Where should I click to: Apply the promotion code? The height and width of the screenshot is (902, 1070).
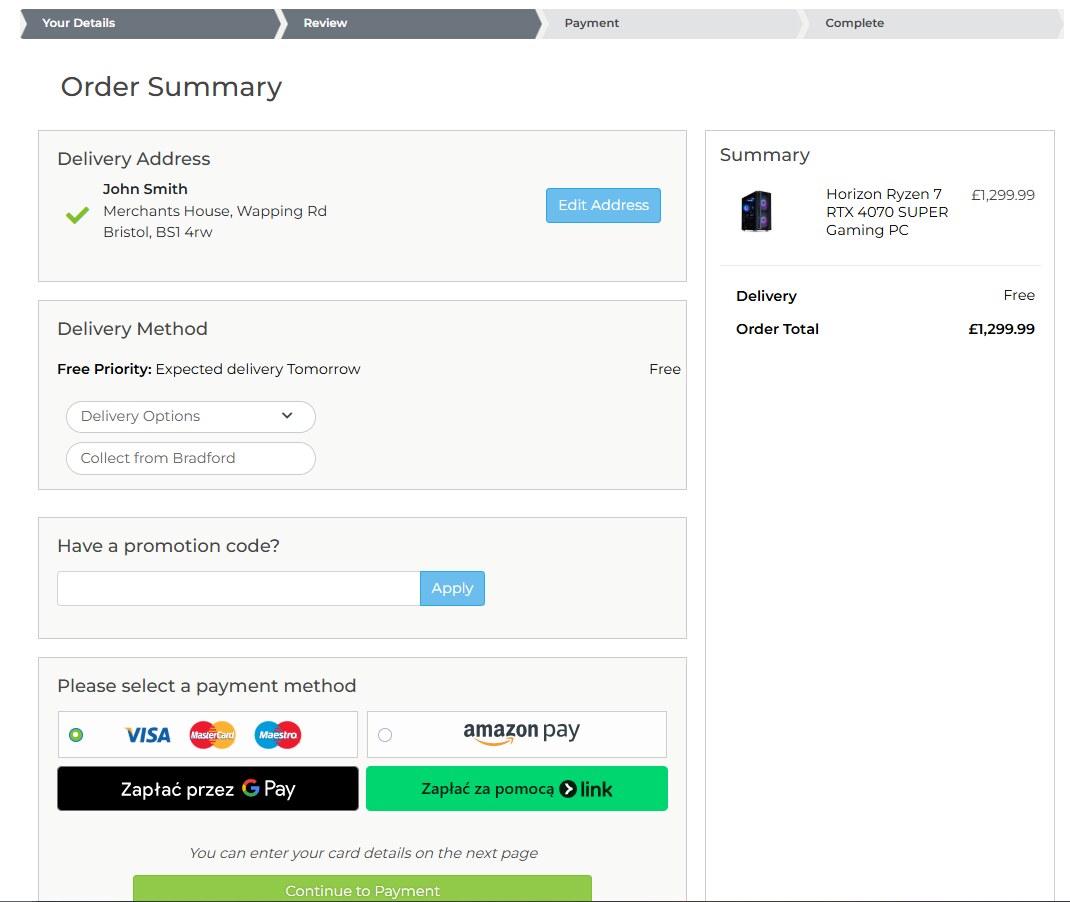[x=452, y=589]
